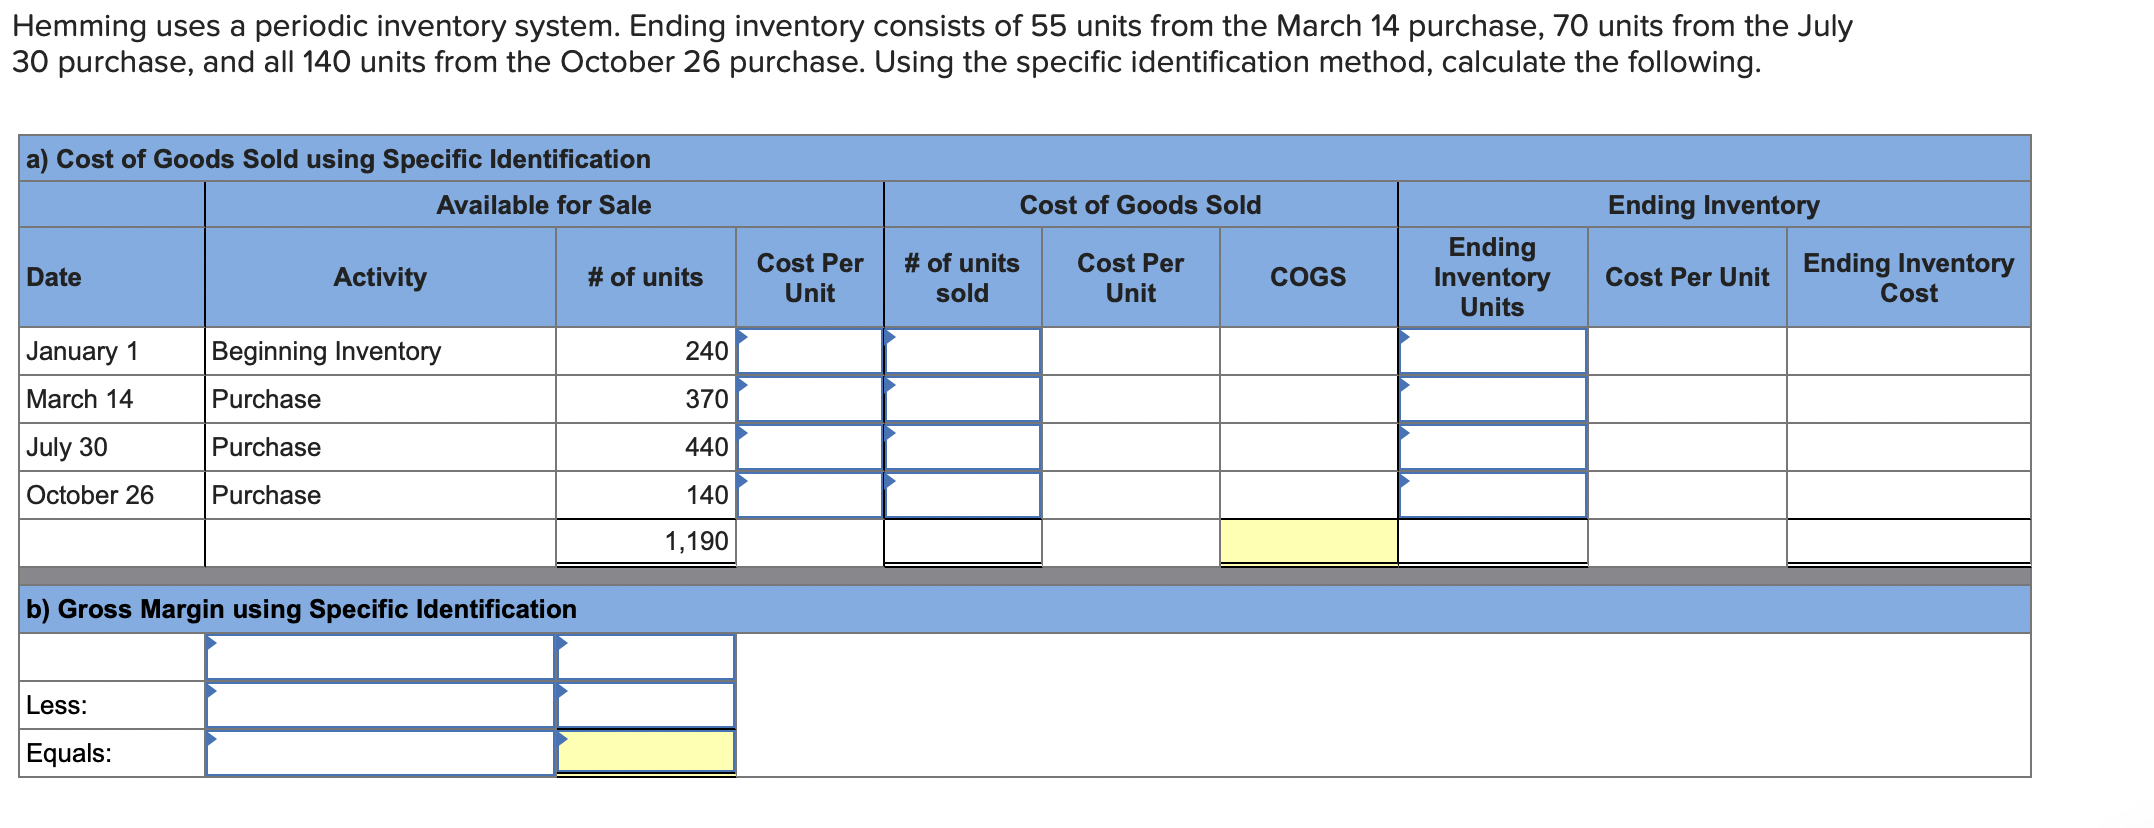Click the Equals: row label
This screenshot has width=2154, height=828.
point(69,753)
